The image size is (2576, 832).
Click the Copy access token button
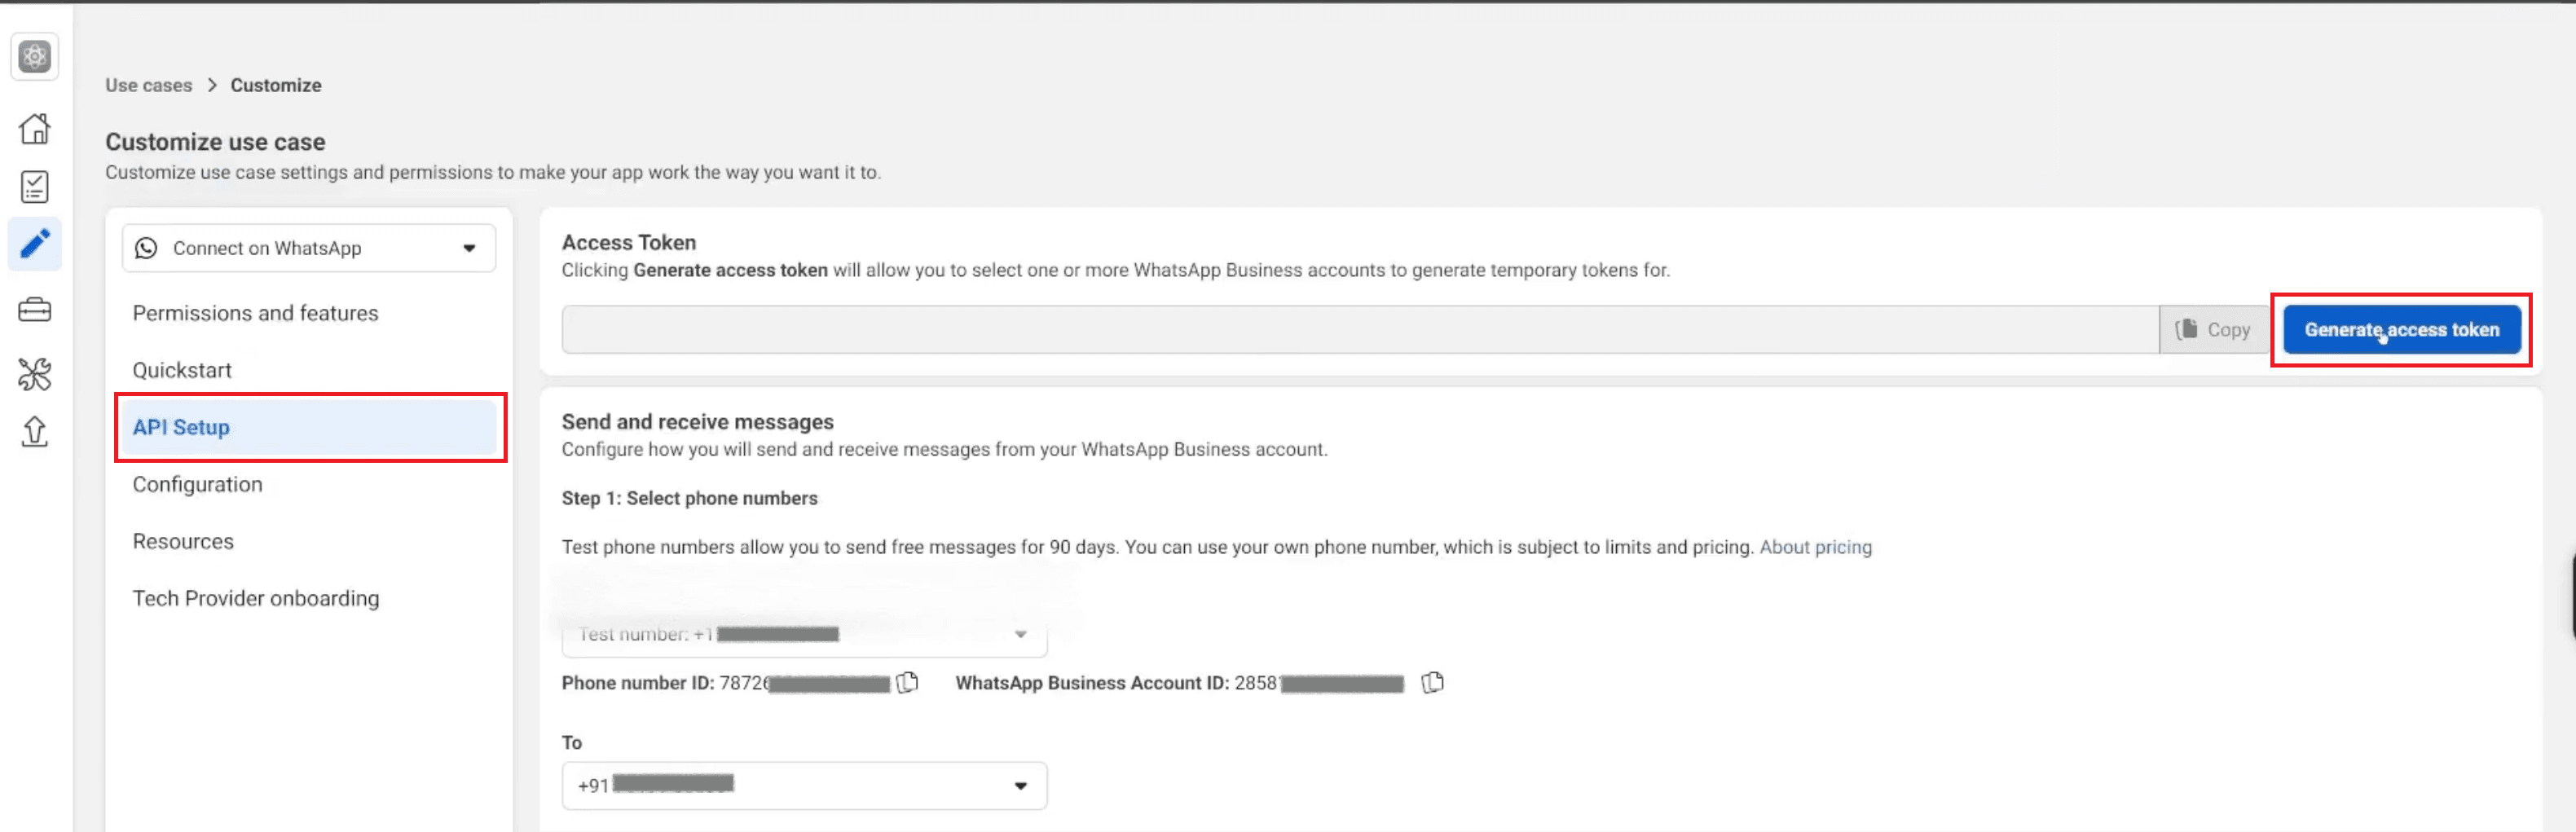(2213, 330)
